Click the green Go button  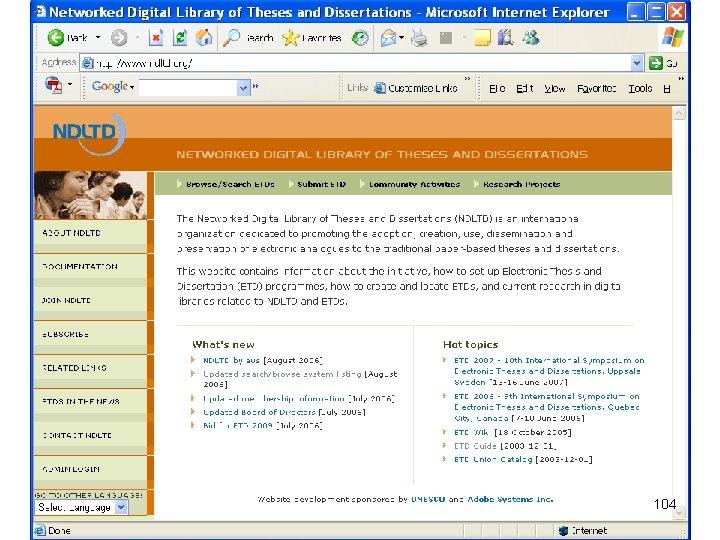(663, 63)
